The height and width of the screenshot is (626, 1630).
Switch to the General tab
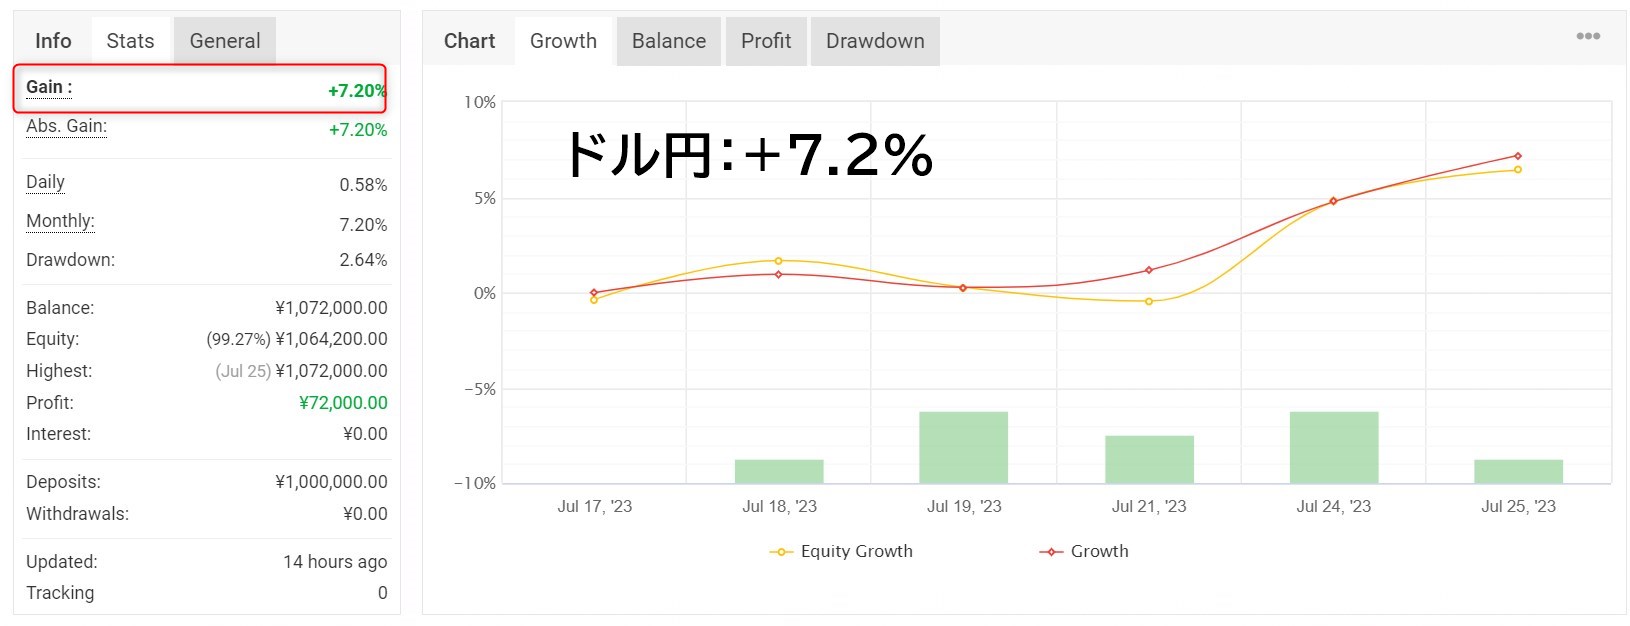[x=225, y=41]
